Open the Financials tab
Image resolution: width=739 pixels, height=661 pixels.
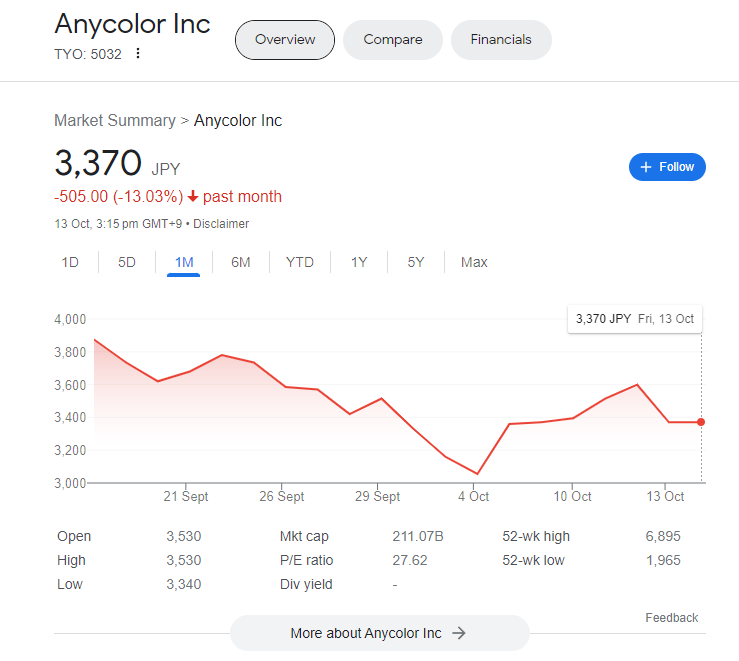pos(501,40)
